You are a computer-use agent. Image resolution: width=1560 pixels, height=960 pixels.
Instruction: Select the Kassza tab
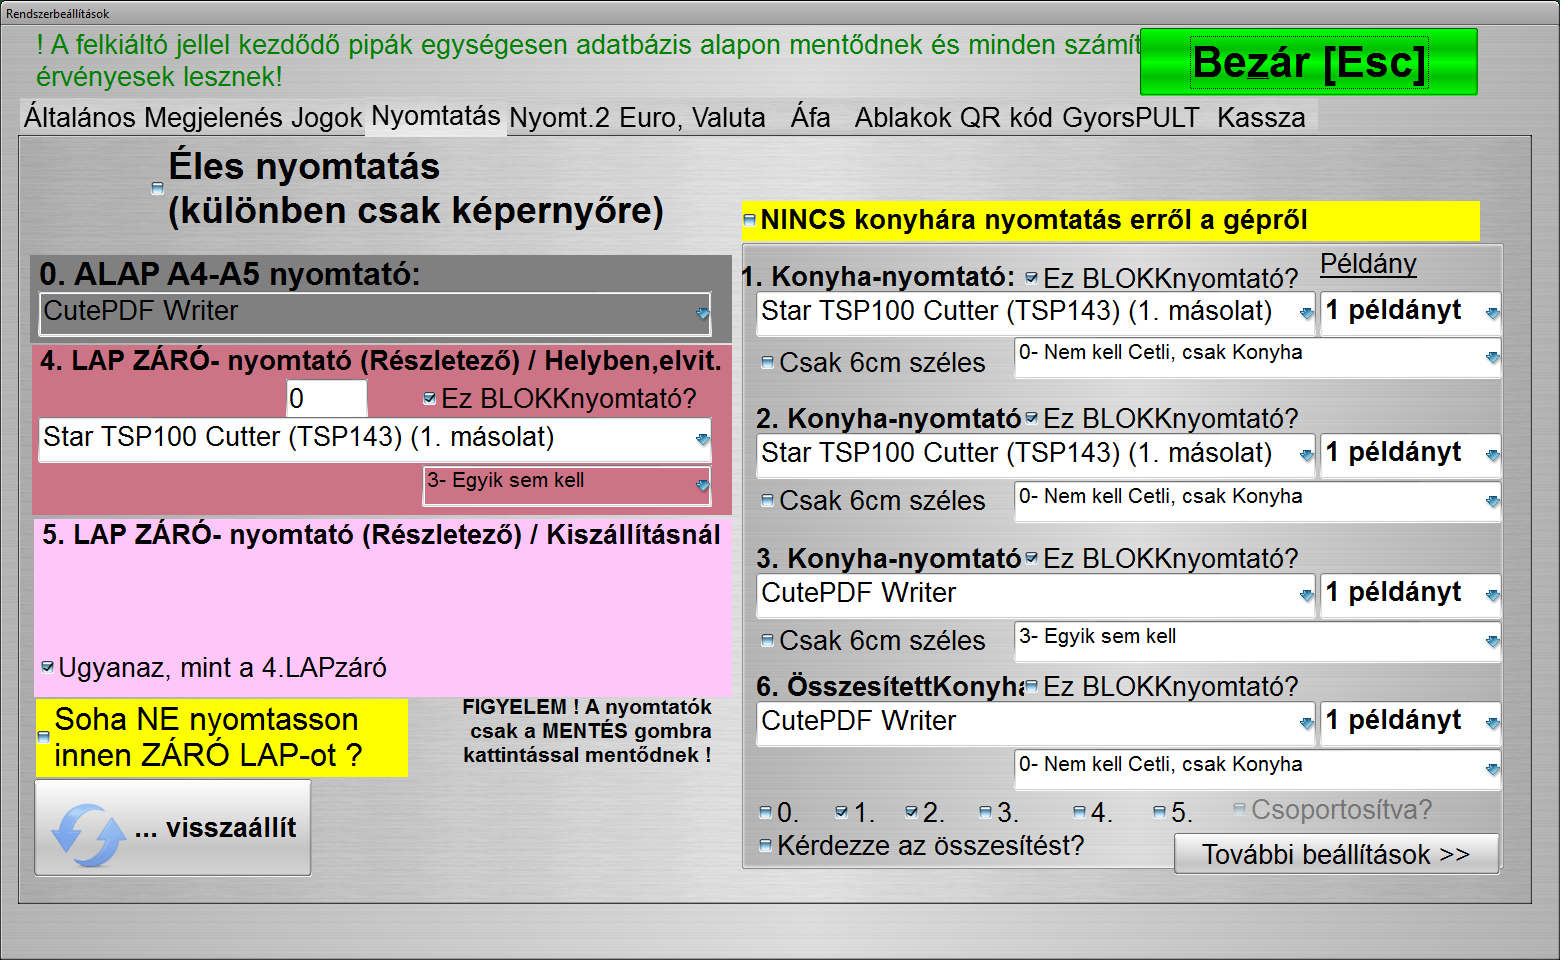1260,118
